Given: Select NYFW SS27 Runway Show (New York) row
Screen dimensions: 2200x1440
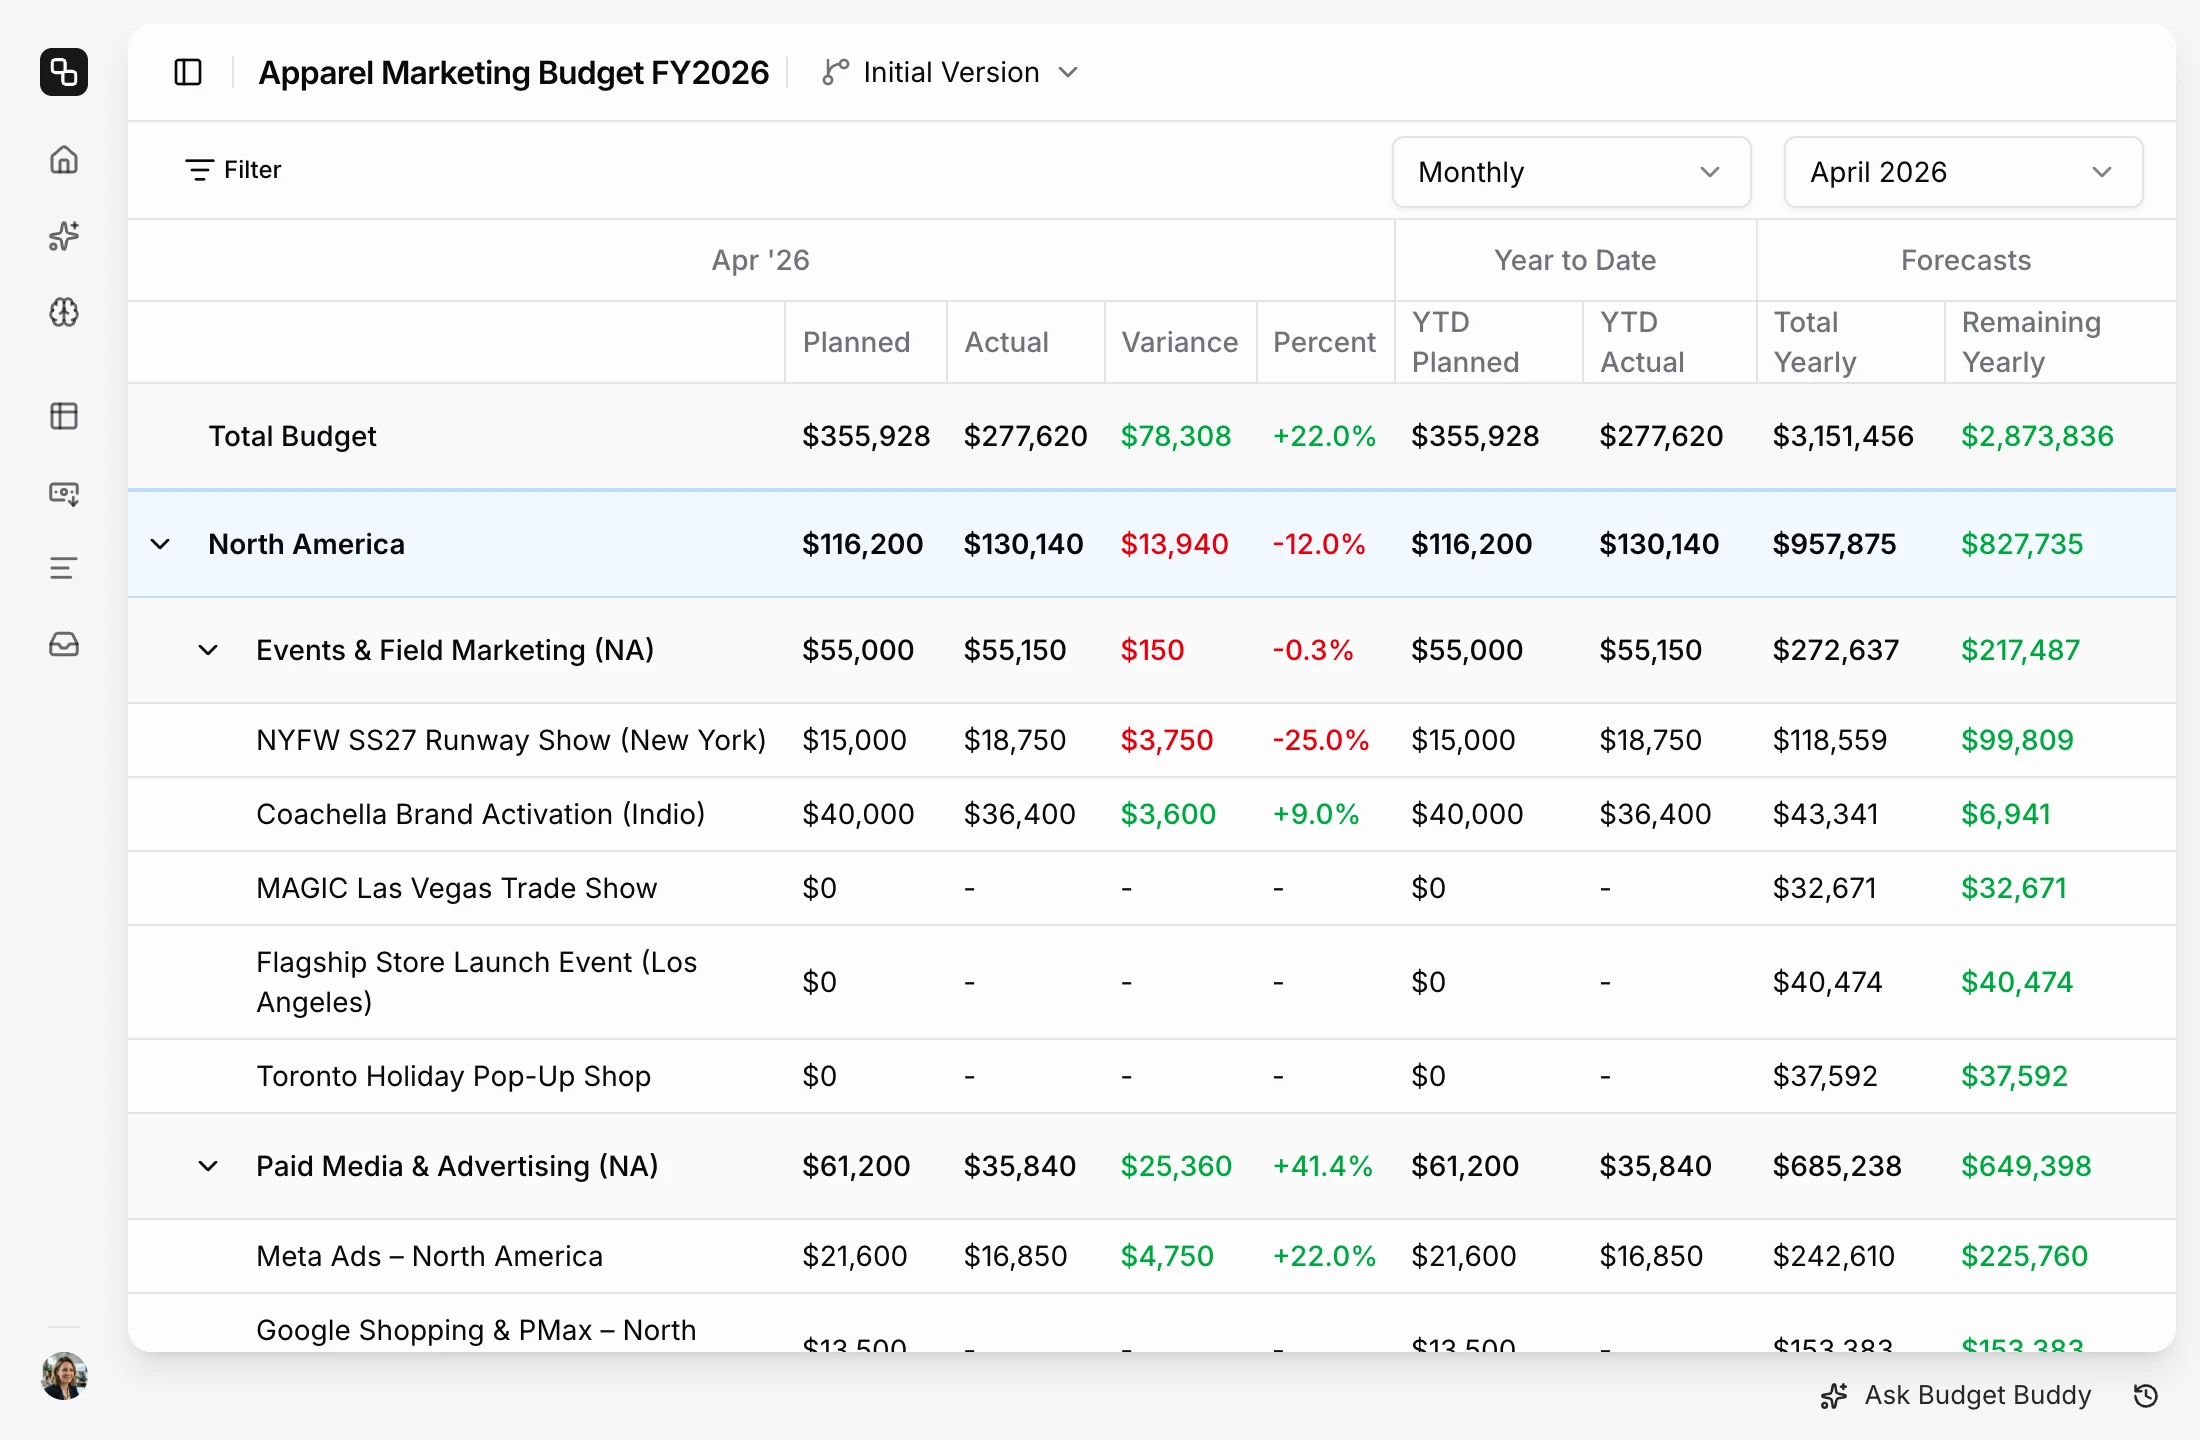Looking at the screenshot, I should [1151, 740].
